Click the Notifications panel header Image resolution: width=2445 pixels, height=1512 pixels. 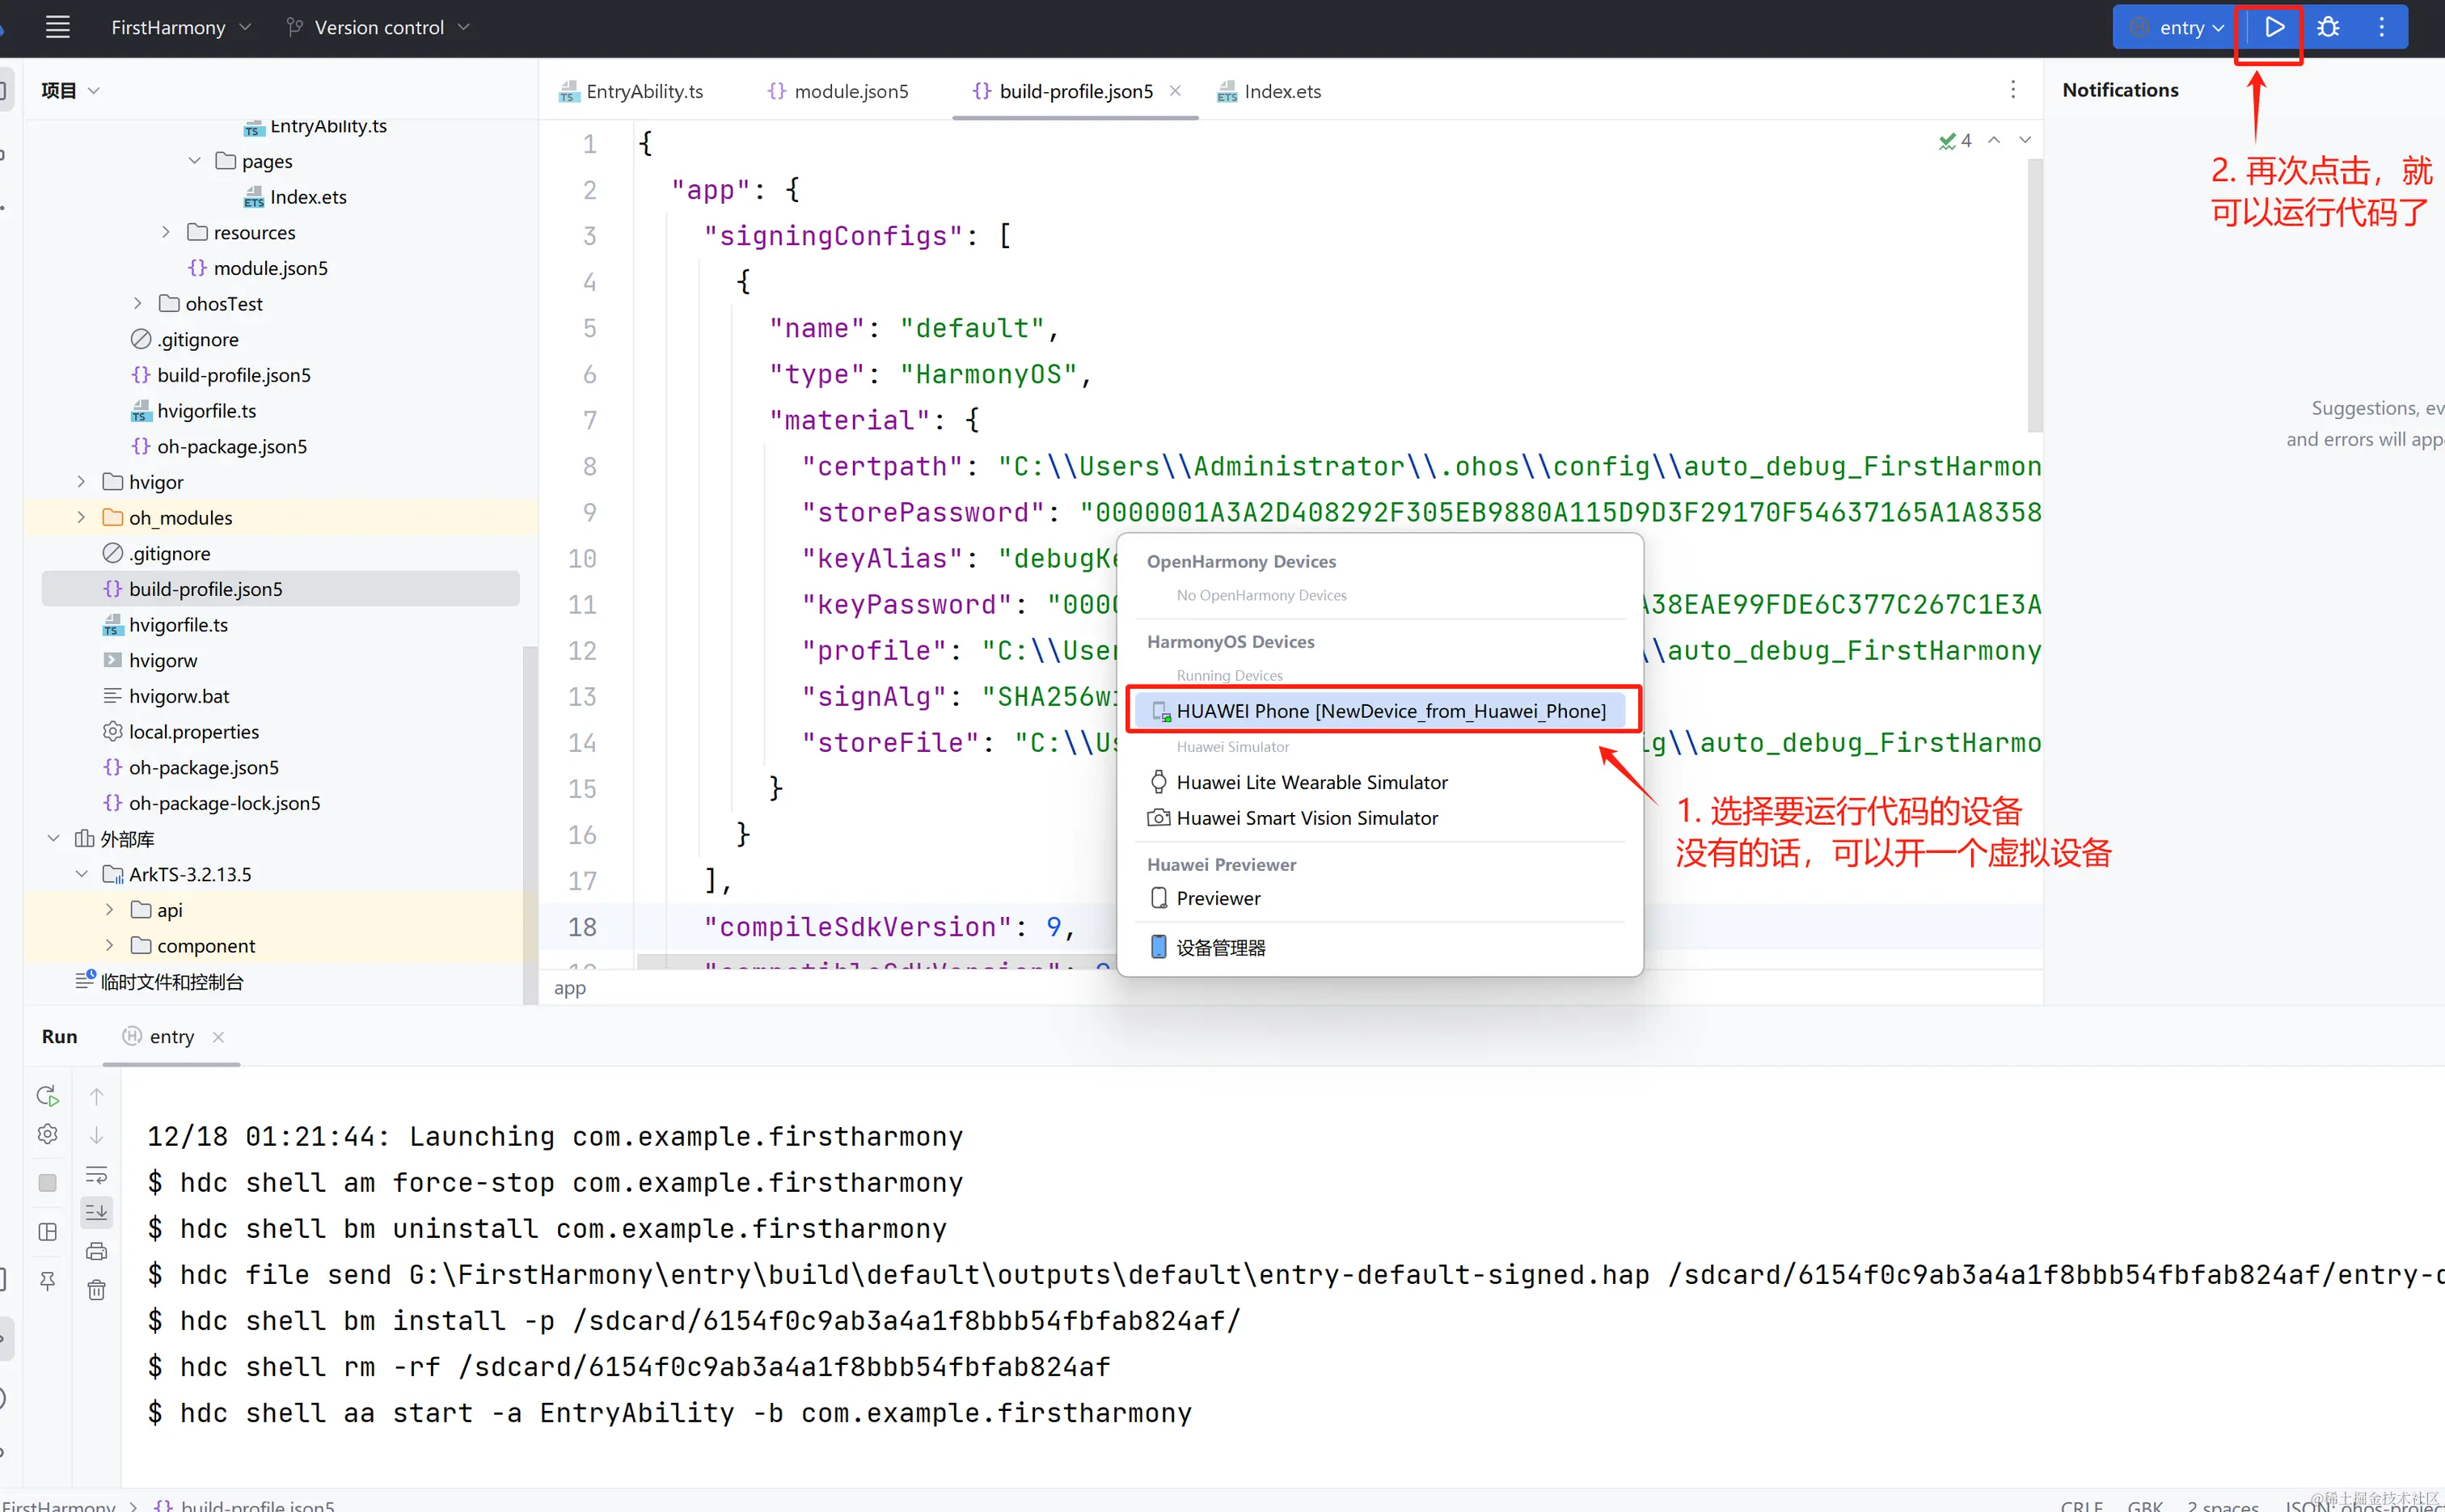[x=2120, y=90]
